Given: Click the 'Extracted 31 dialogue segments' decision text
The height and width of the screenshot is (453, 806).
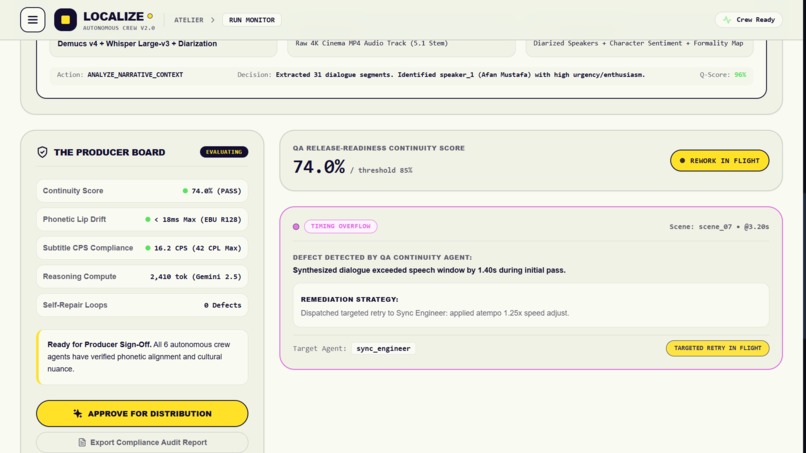Looking at the screenshot, I should tap(460, 75).
